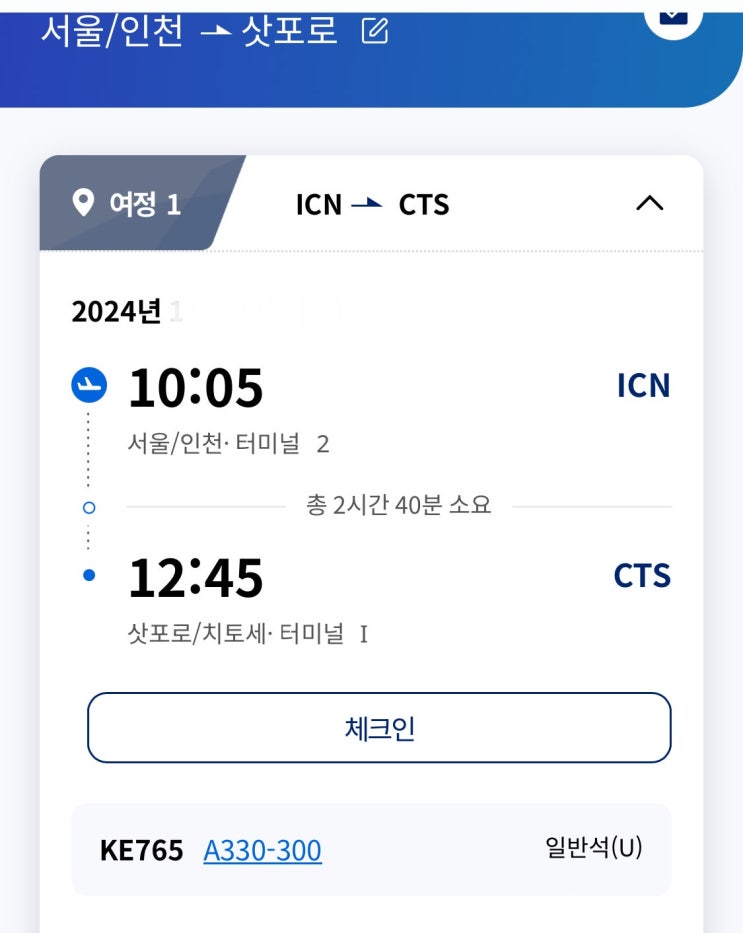Tap the airplane icon between ICN and CTS
The image size is (743, 933).
click(369, 204)
